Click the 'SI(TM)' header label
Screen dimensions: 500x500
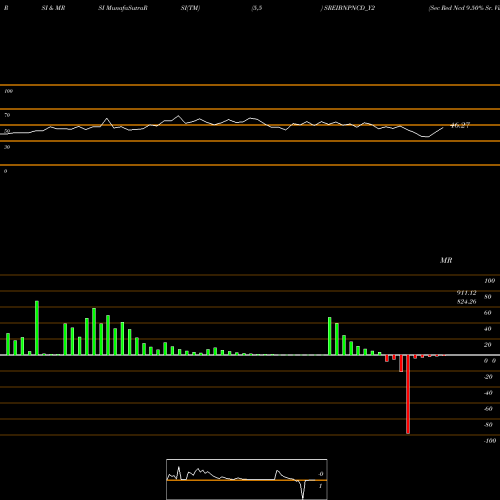pyautogui.click(x=190, y=8)
